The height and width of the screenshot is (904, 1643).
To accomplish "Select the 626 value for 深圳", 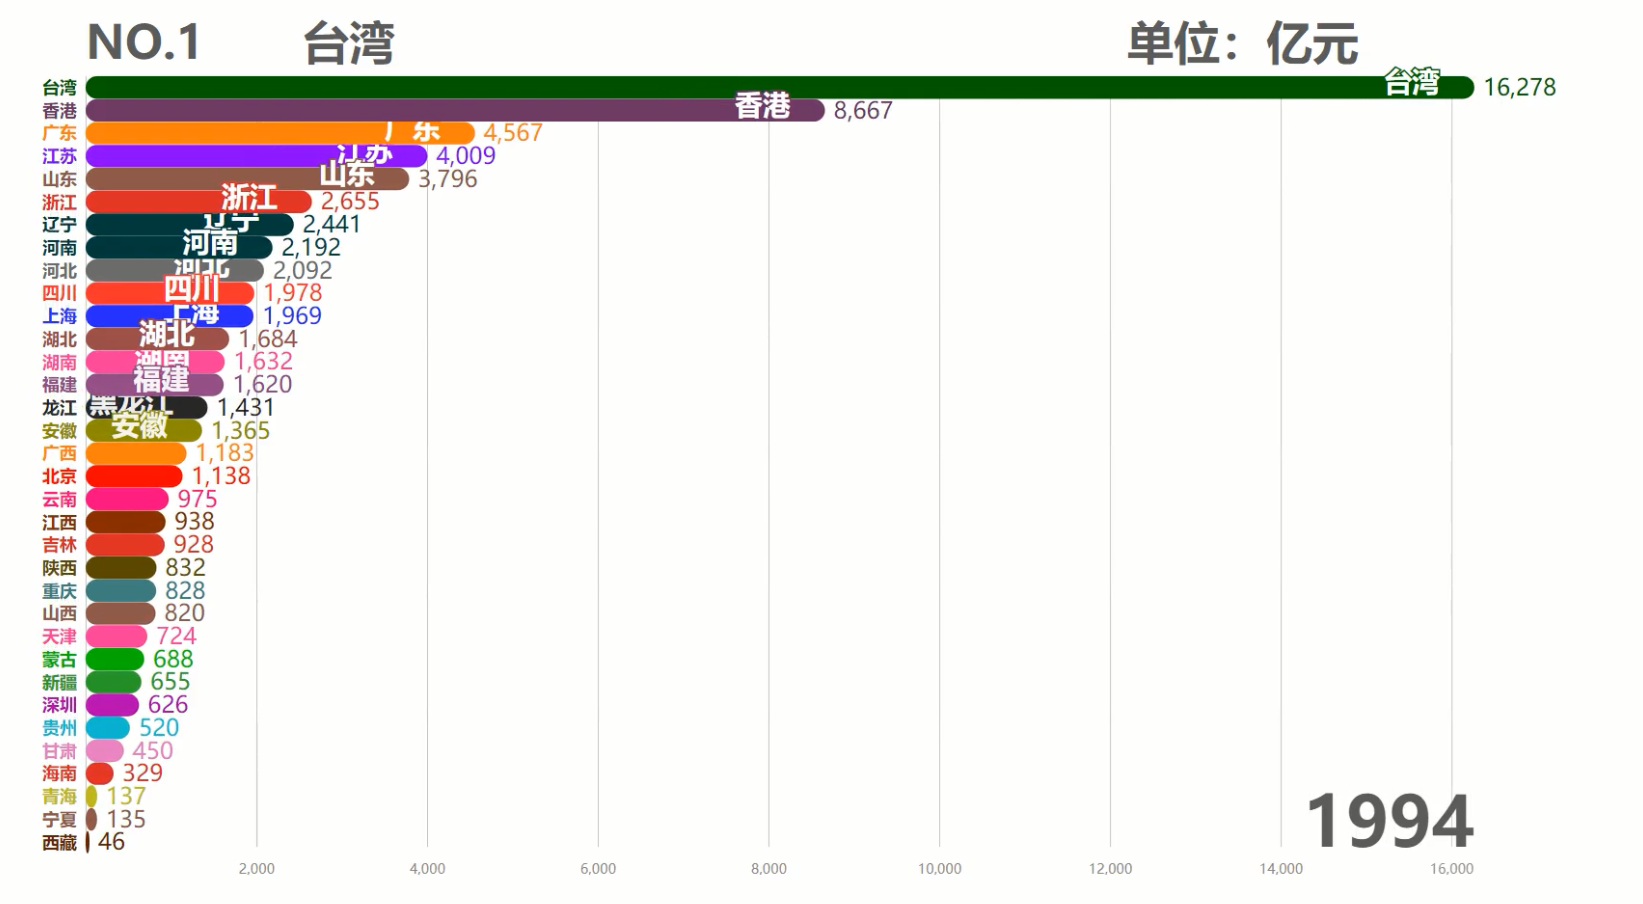I will pos(168,705).
